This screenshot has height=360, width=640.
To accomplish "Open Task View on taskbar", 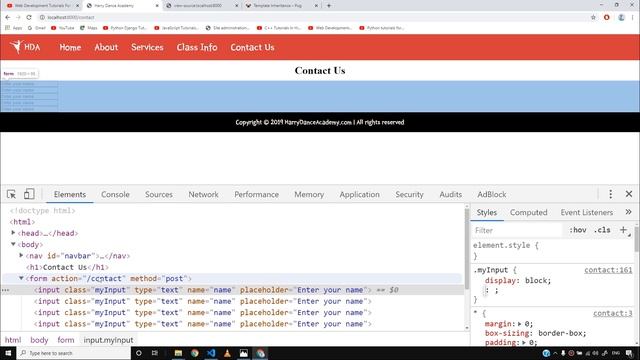I will (x=155, y=353).
